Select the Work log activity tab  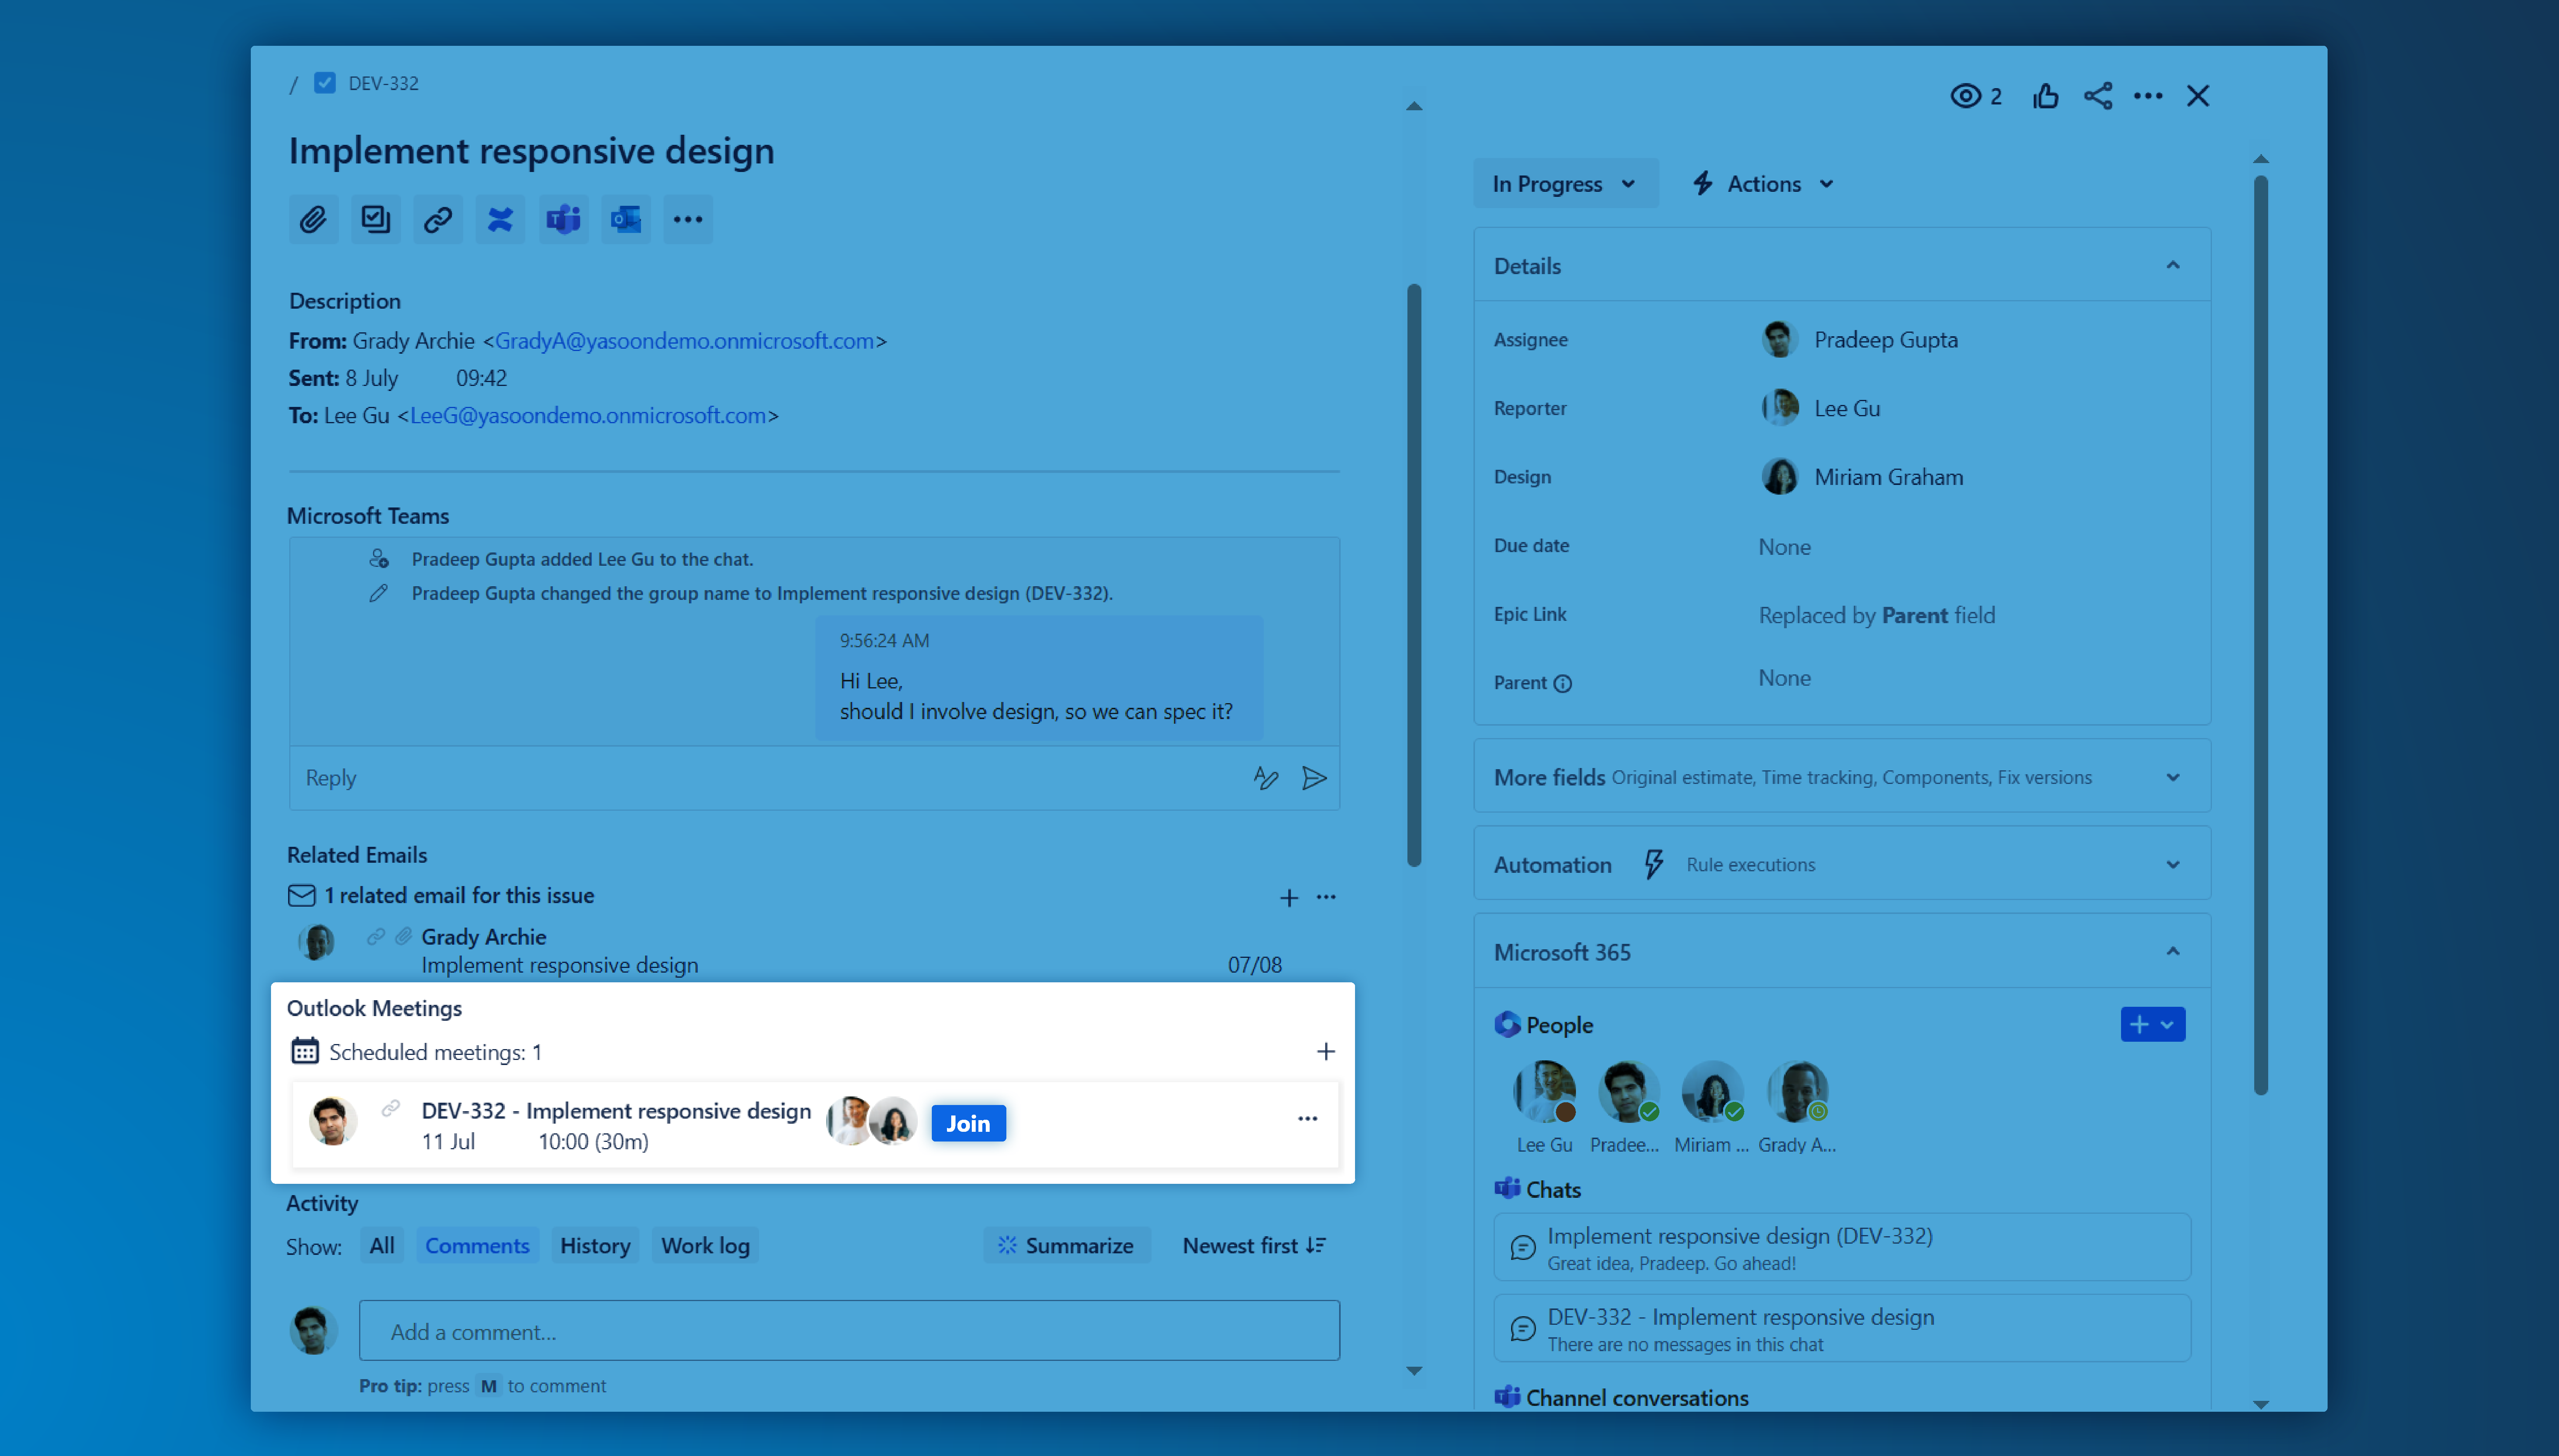[705, 1245]
